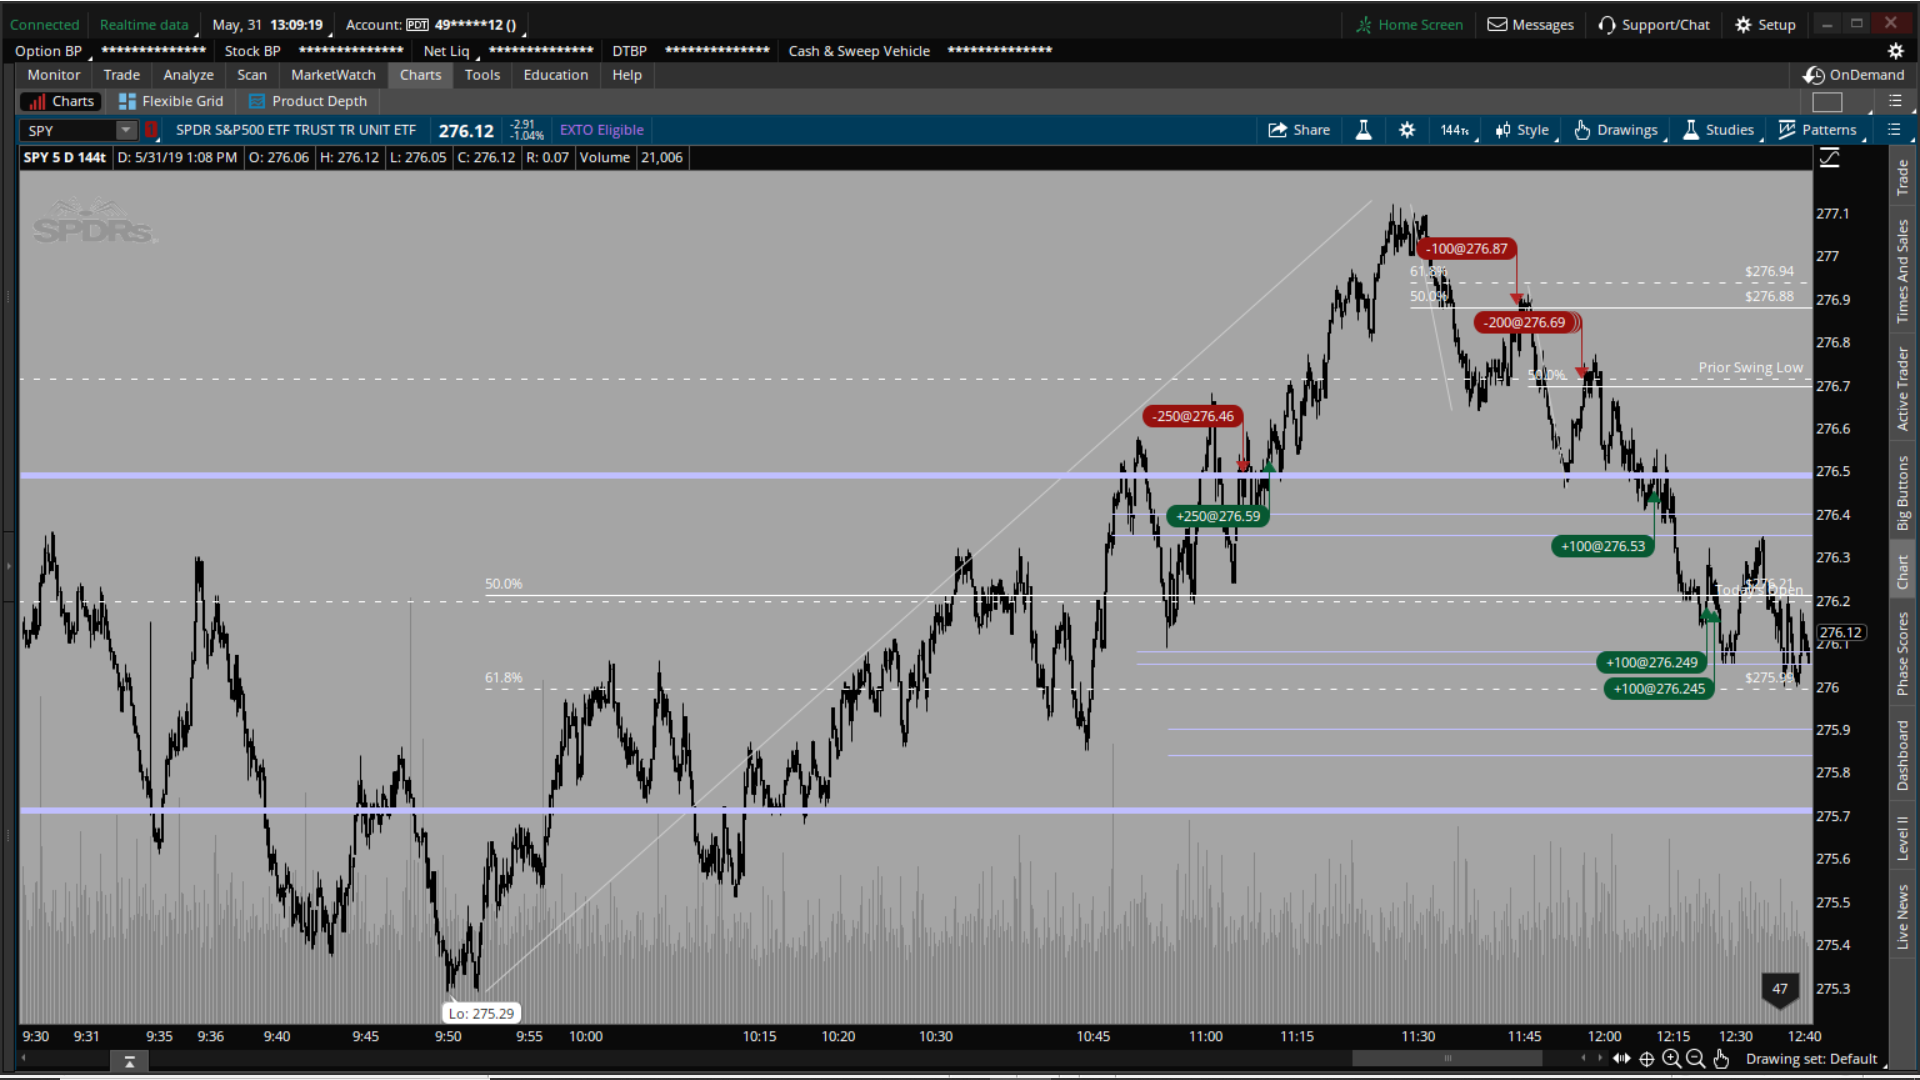Click the EXTO Eligible label
The image size is (1920, 1080).
point(601,130)
